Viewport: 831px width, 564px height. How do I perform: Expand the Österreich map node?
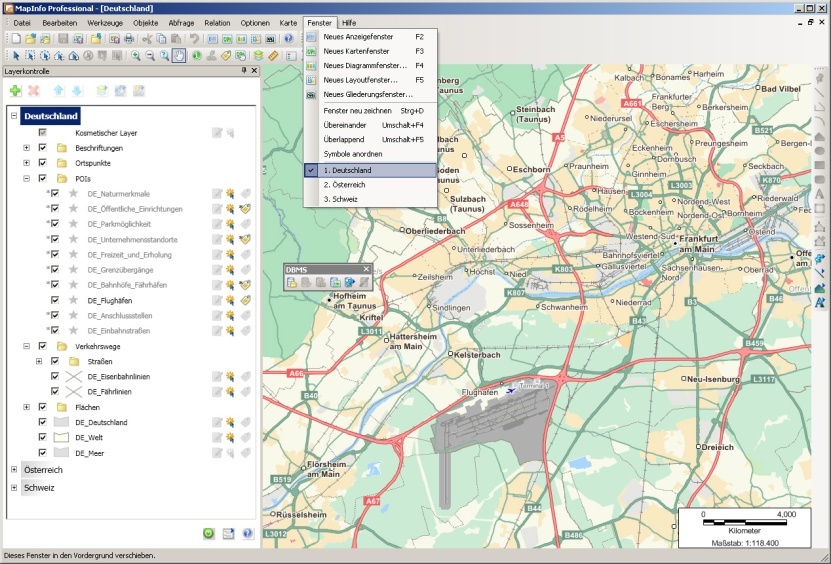point(14,470)
